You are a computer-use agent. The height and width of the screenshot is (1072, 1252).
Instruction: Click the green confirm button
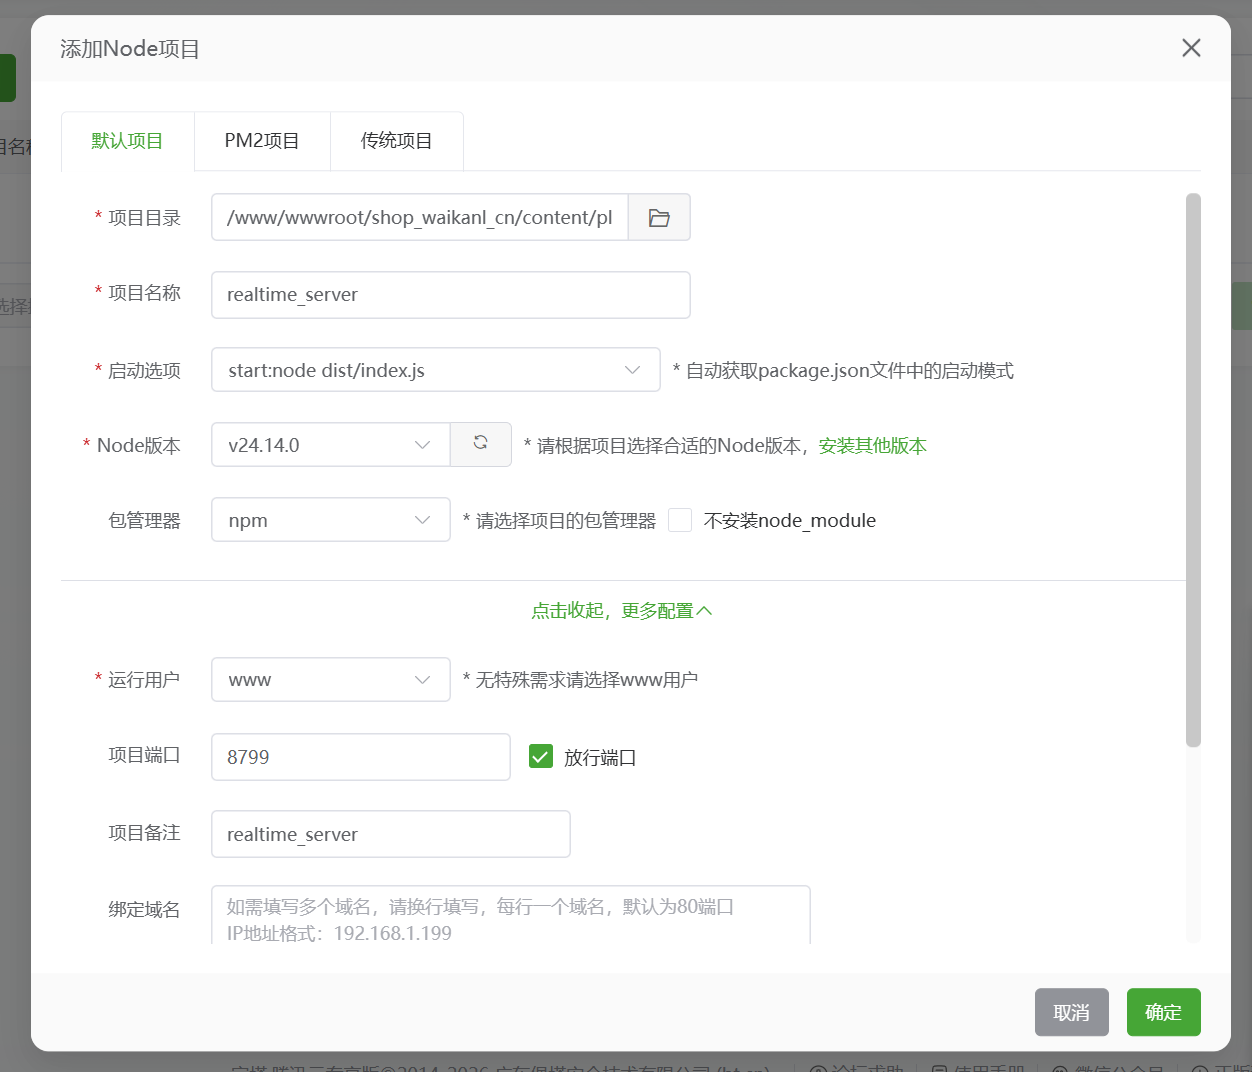[x=1163, y=1012]
